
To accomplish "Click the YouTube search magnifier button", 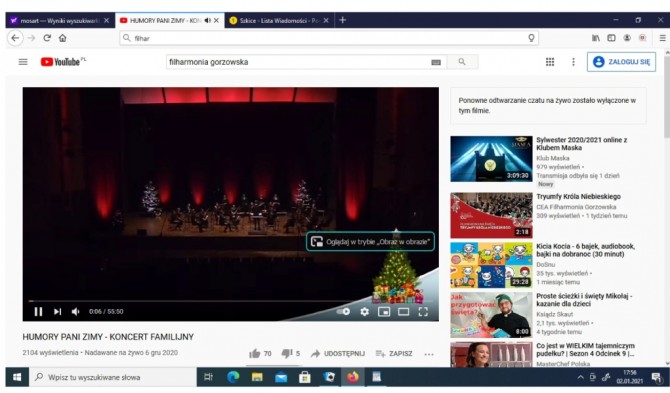I will [x=462, y=62].
